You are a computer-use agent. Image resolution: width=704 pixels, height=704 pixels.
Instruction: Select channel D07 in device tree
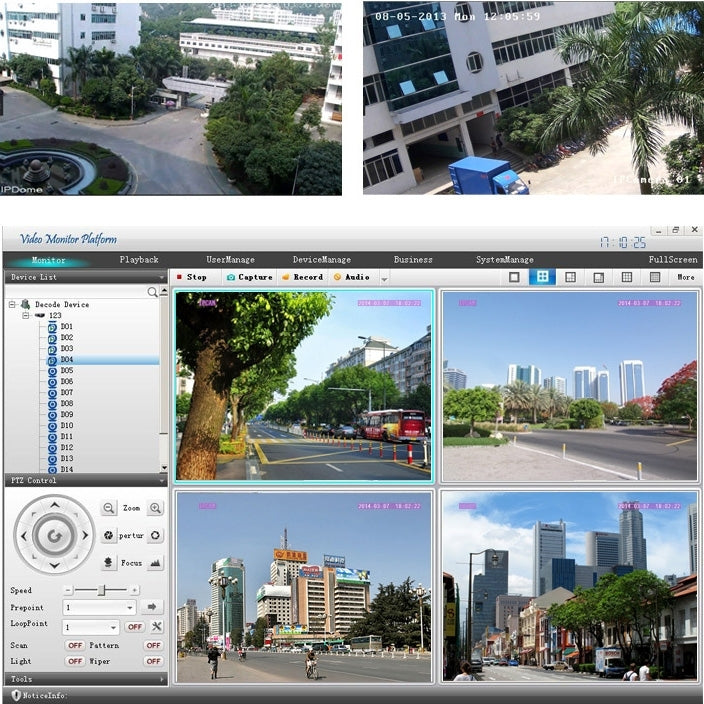(66, 392)
